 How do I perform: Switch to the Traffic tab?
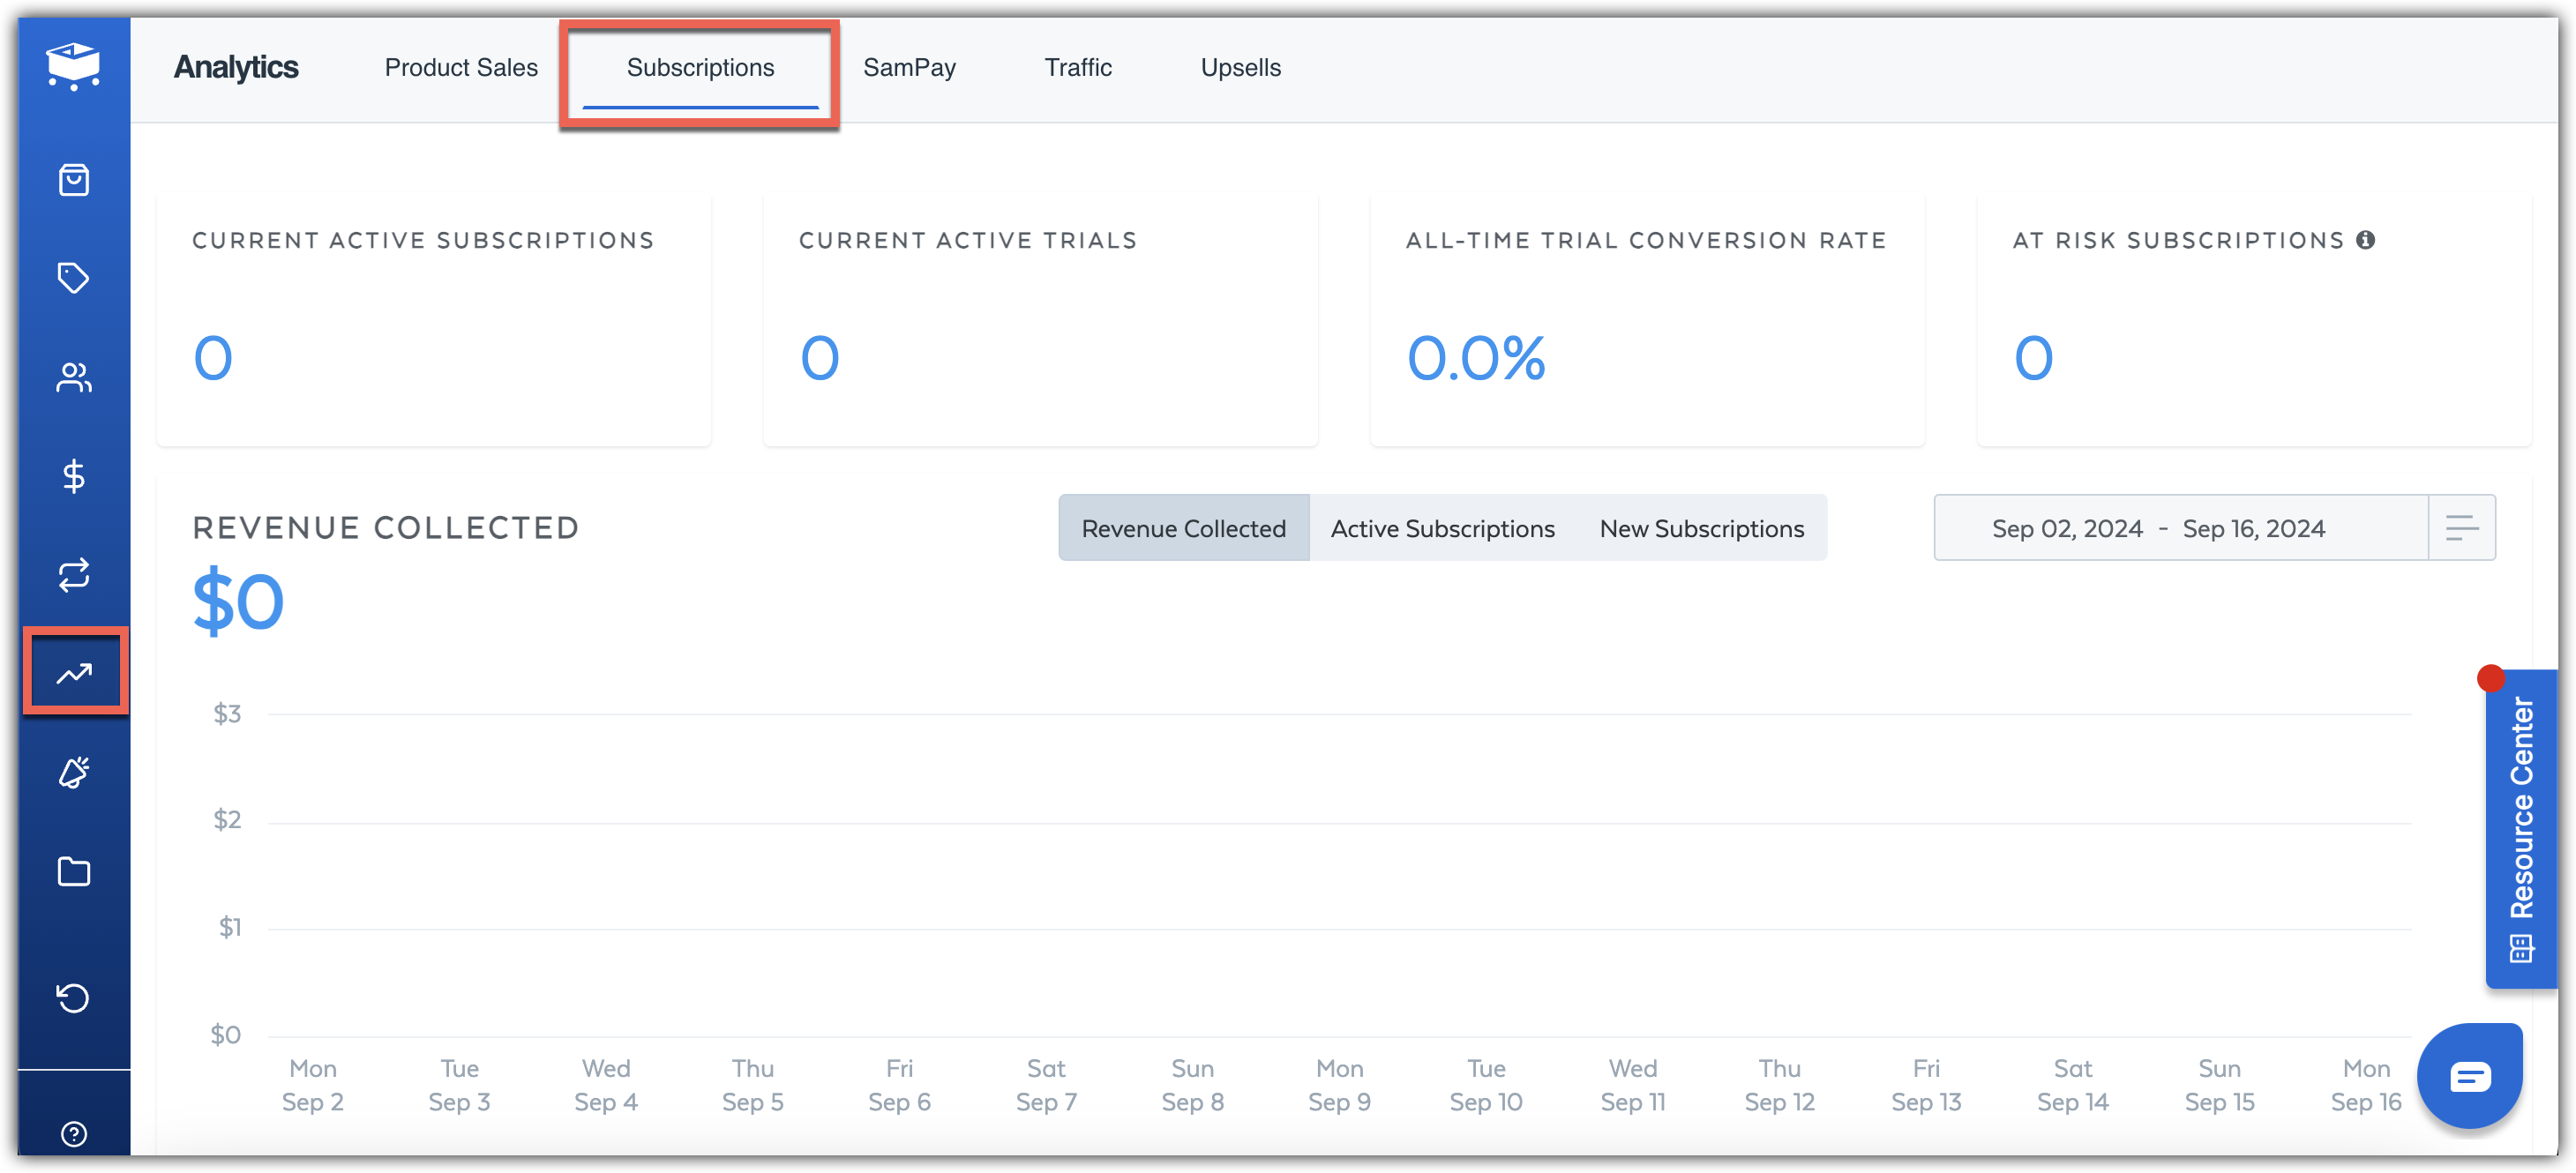[1077, 68]
